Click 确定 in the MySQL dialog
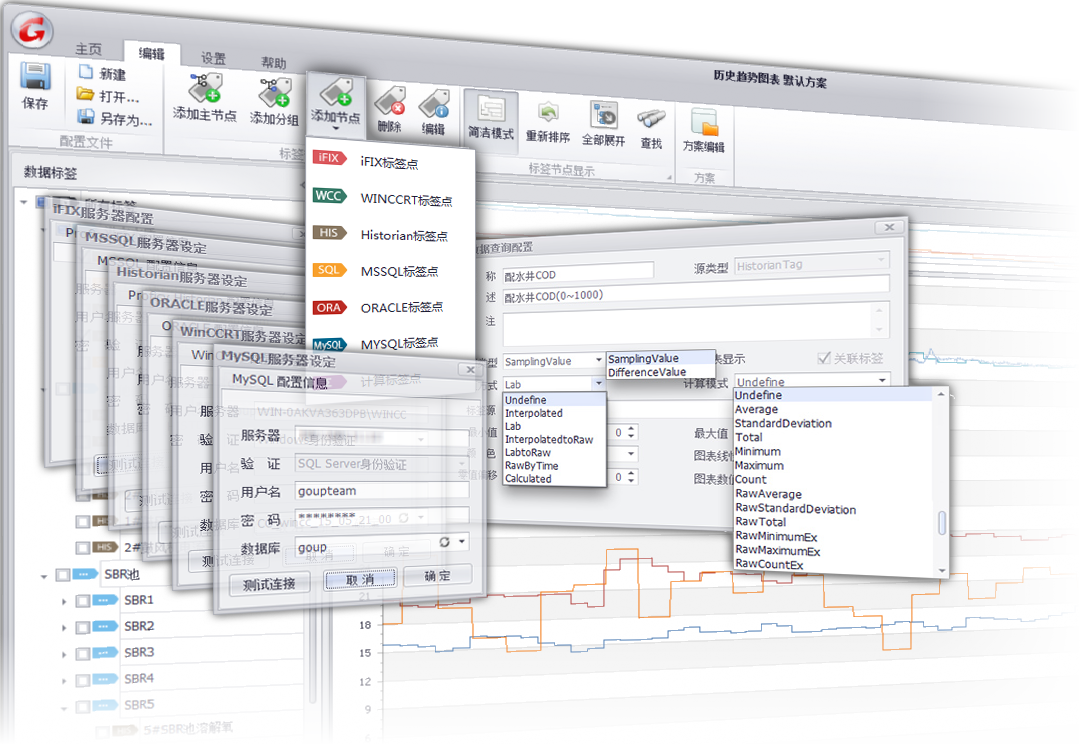This screenshot has width=1080, height=745. [437, 575]
